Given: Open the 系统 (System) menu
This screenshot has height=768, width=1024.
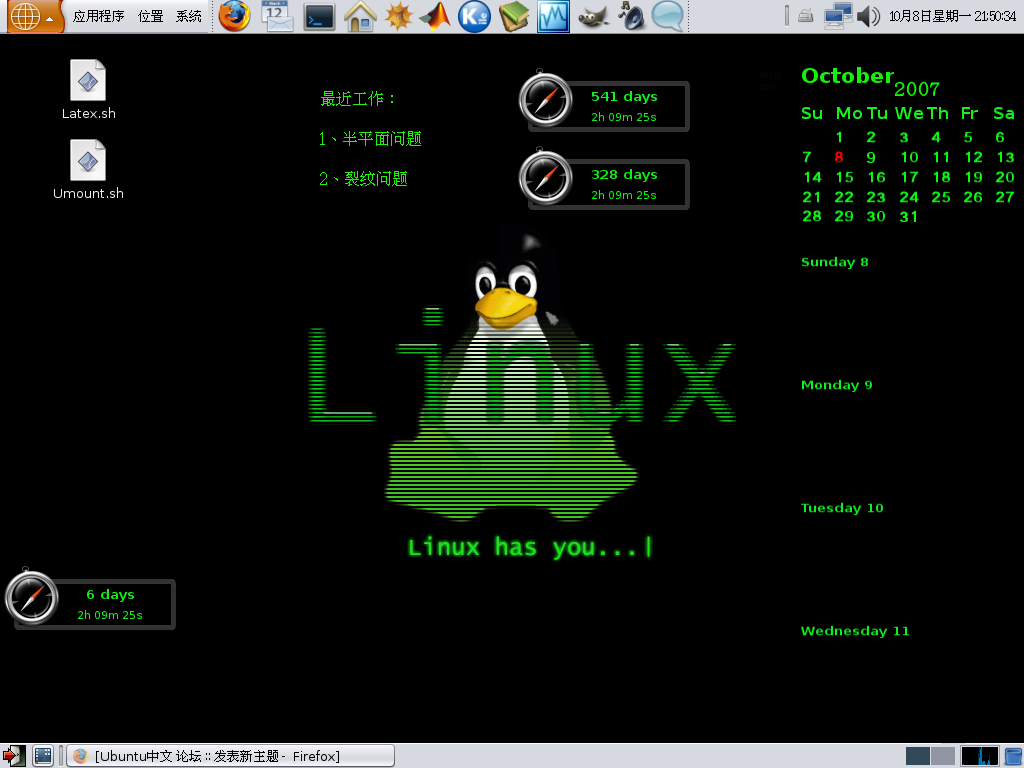Looking at the screenshot, I should 189,16.
